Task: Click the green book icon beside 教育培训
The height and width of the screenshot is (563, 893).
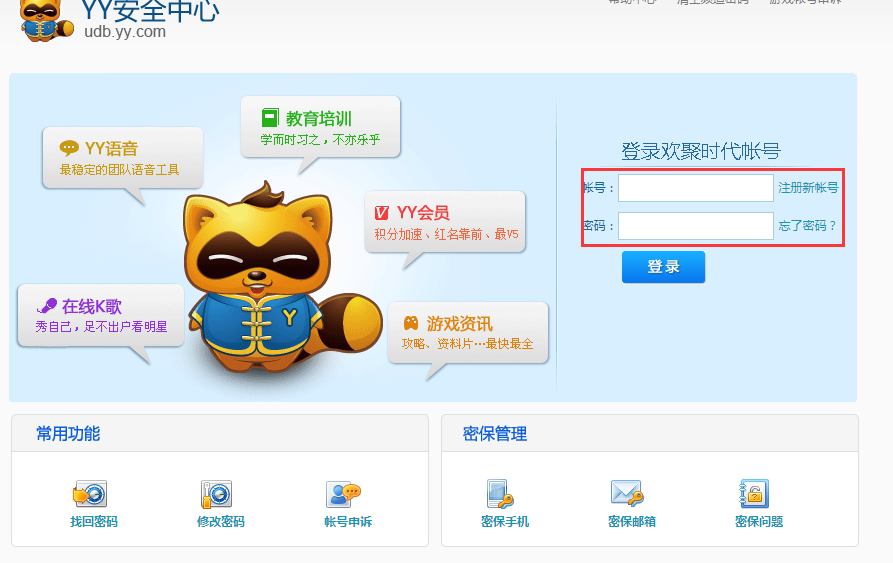Action: click(x=270, y=118)
